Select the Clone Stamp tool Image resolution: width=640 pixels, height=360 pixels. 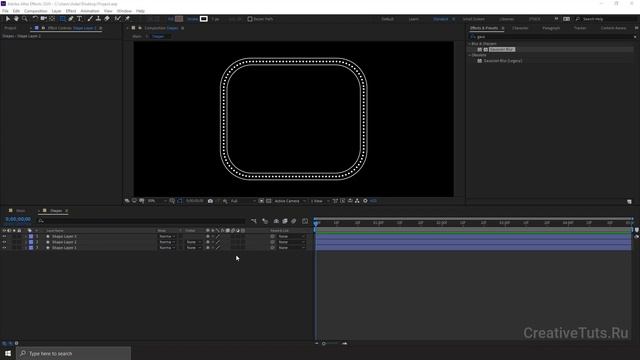[x=98, y=19]
